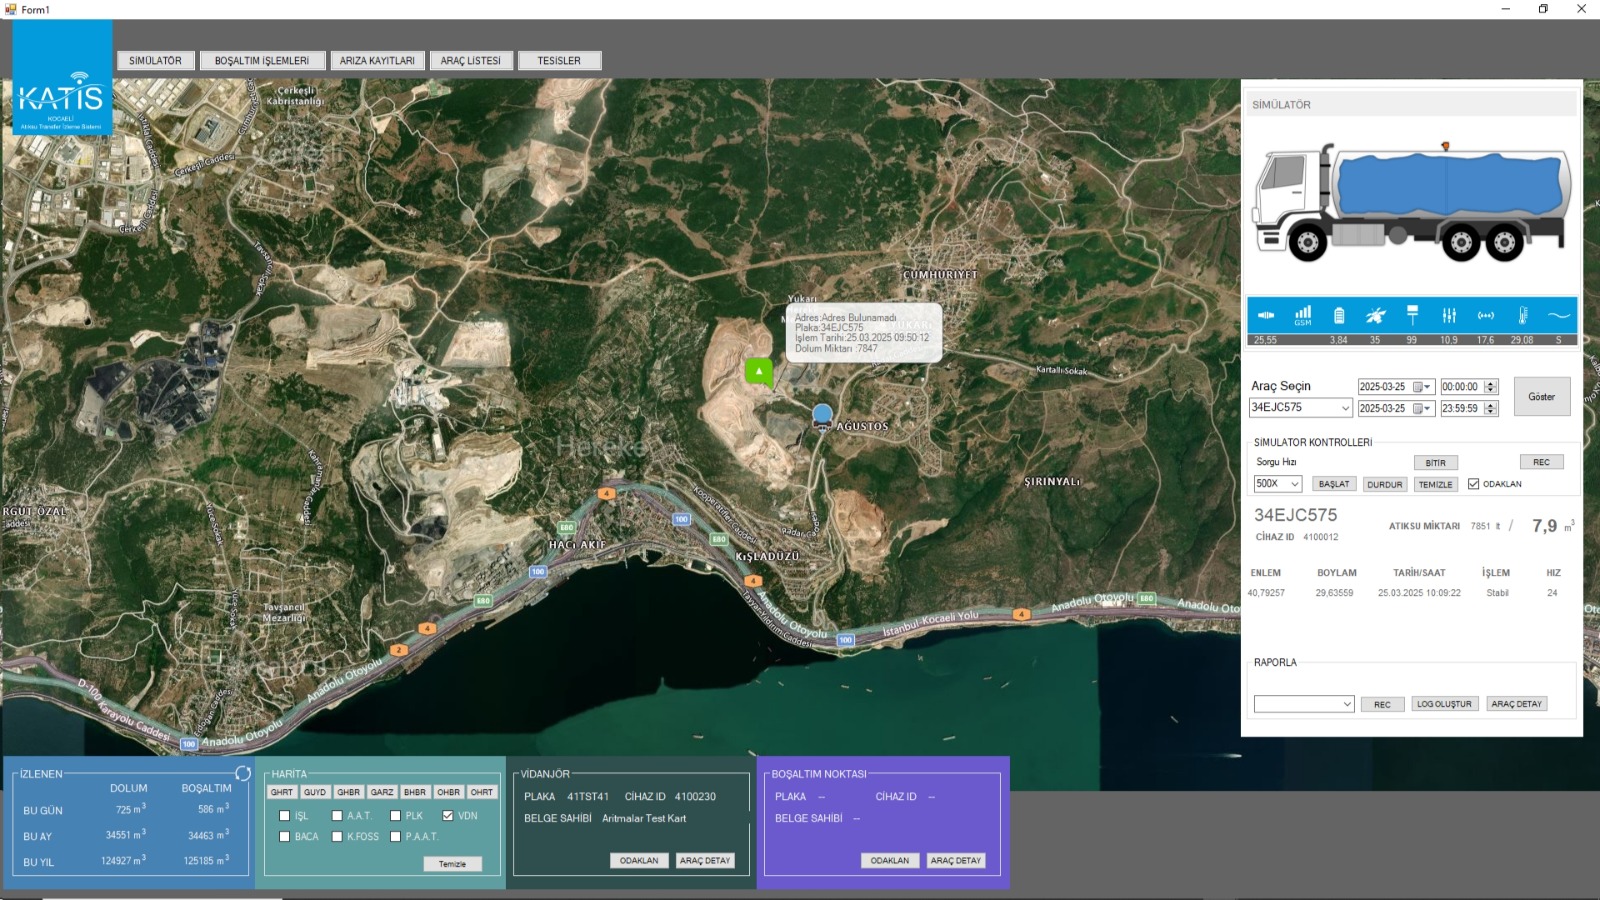Enable the PLK map layer checkbox
1600x900 pixels.
pyautogui.click(x=395, y=816)
